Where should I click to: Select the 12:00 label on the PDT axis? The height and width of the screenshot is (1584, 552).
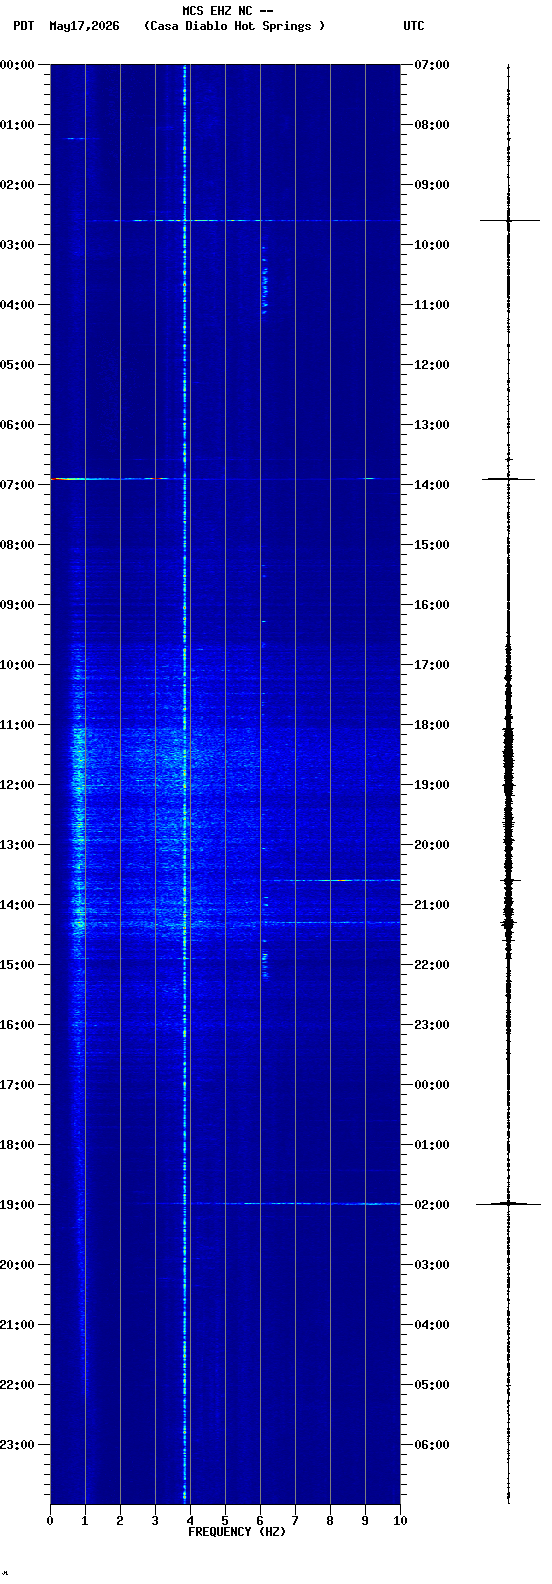pos(17,785)
